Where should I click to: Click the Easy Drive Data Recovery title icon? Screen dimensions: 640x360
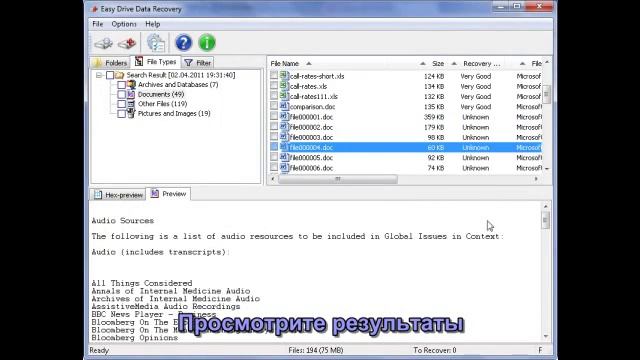point(94,9)
